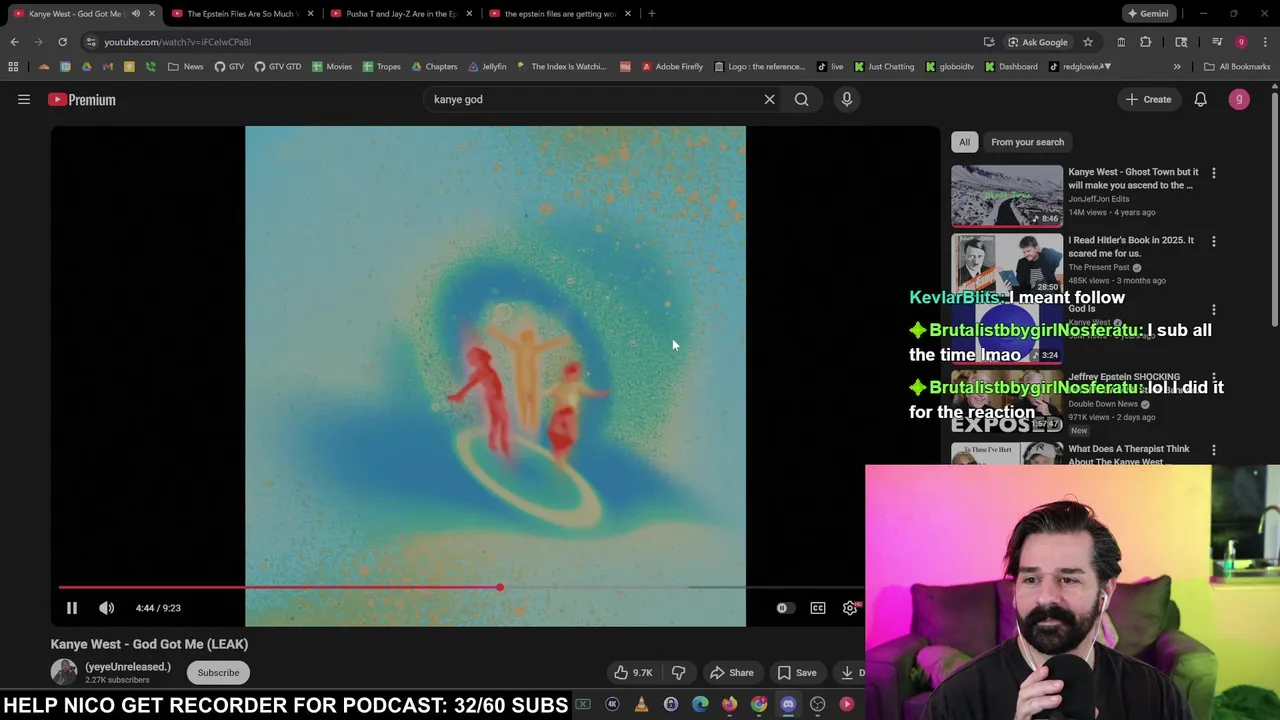Image resolution: width=1280 pixels, height=720 pixels.
Task: Go to YouTube Premium home logo
Action: 82,99
